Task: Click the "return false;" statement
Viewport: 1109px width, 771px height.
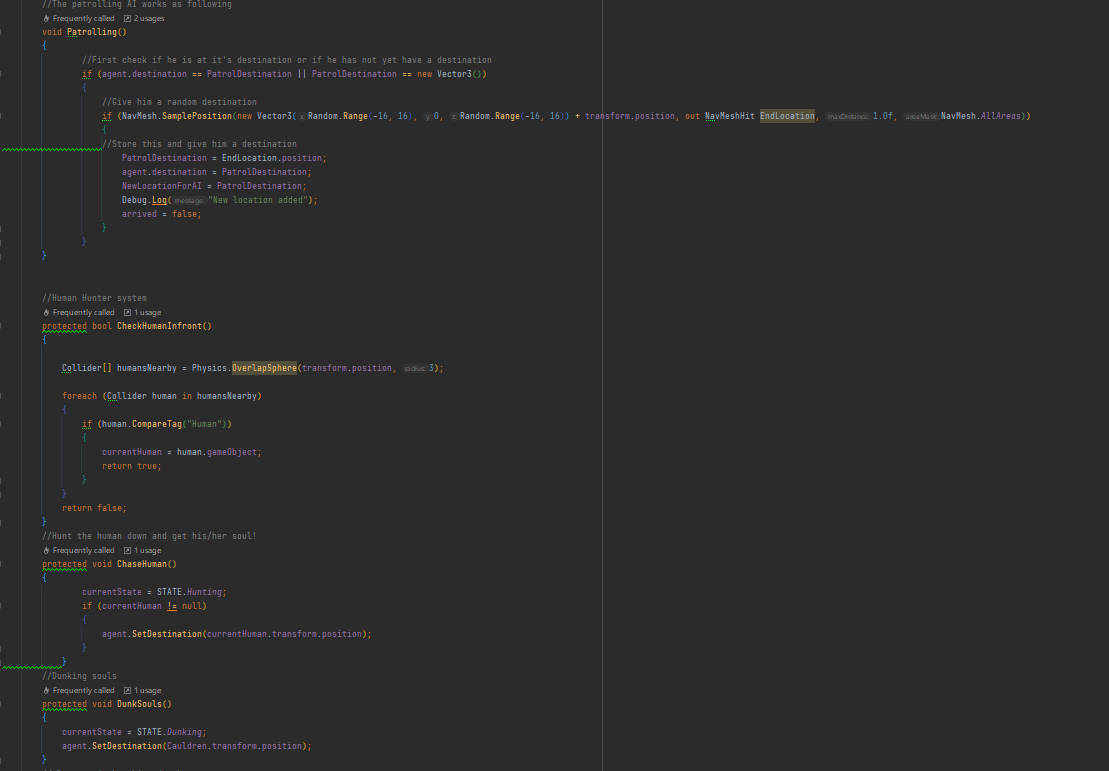Action: [94, 508]
